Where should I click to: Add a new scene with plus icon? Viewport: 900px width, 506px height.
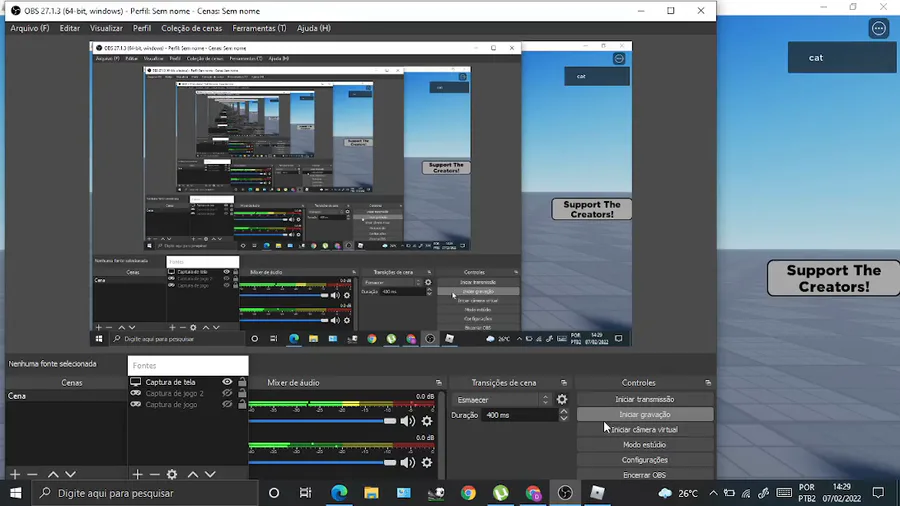point(15,474)
